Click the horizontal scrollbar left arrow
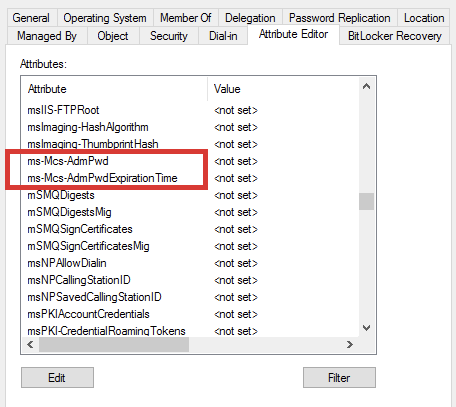 tap(30, 344)
